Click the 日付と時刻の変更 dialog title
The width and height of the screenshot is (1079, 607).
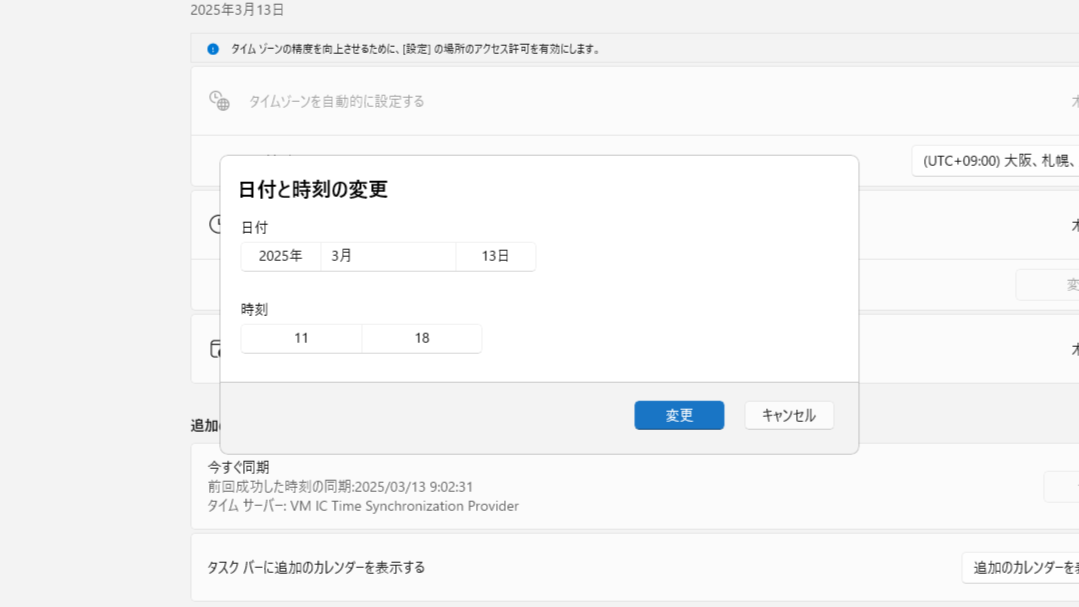pos(313,189)
